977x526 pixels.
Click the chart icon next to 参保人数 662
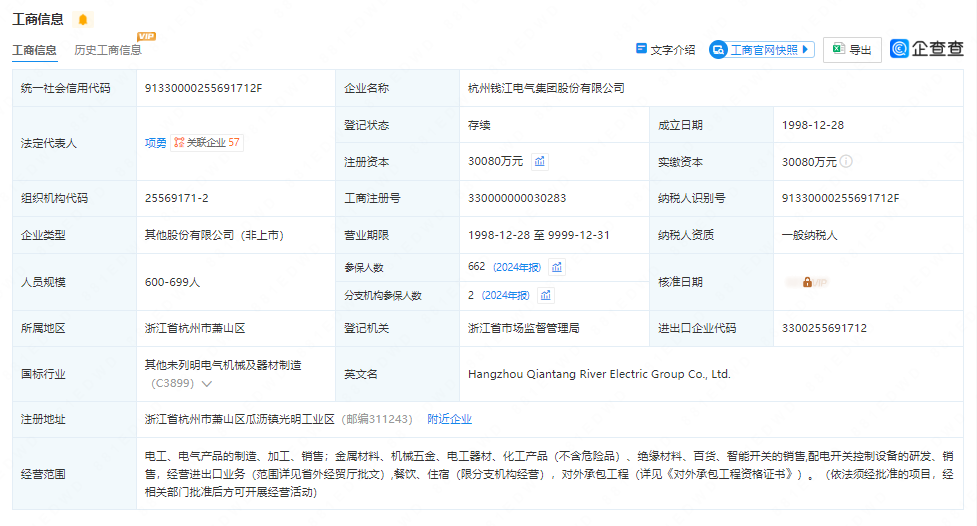tap(557, 267)
